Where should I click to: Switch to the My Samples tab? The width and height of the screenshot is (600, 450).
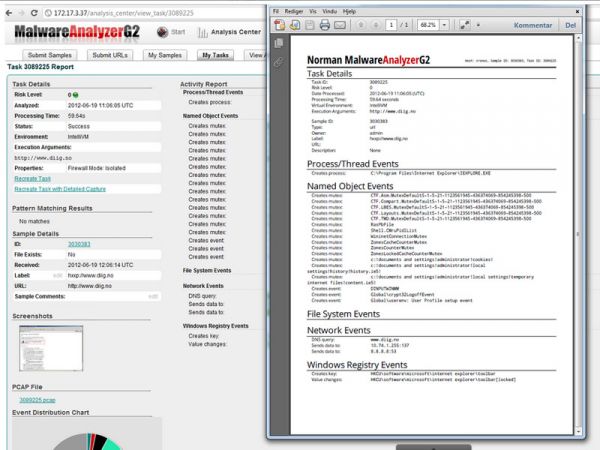[165, 55]
